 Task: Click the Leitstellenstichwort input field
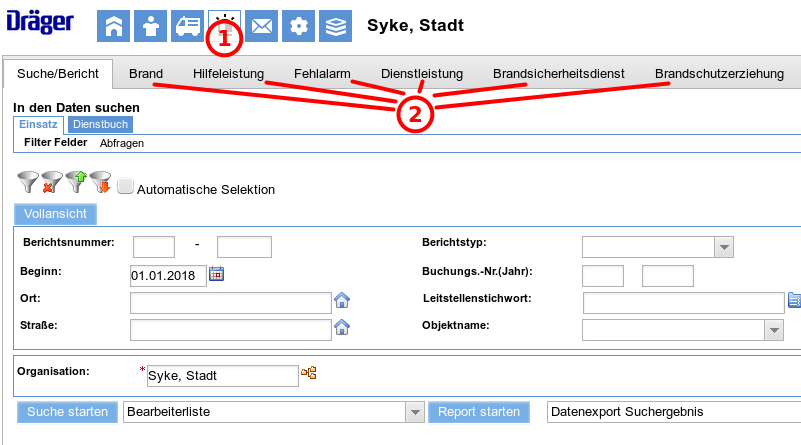coord(683,302)
